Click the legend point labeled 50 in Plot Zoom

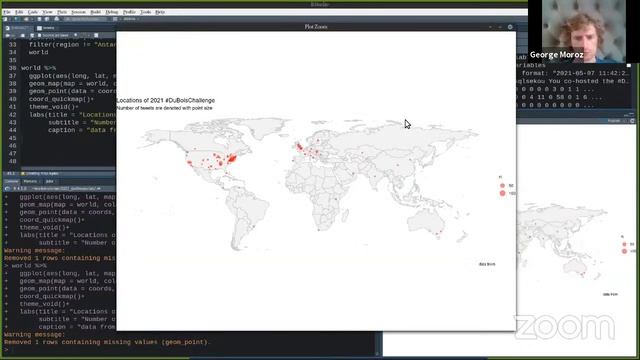coord(502,186)
